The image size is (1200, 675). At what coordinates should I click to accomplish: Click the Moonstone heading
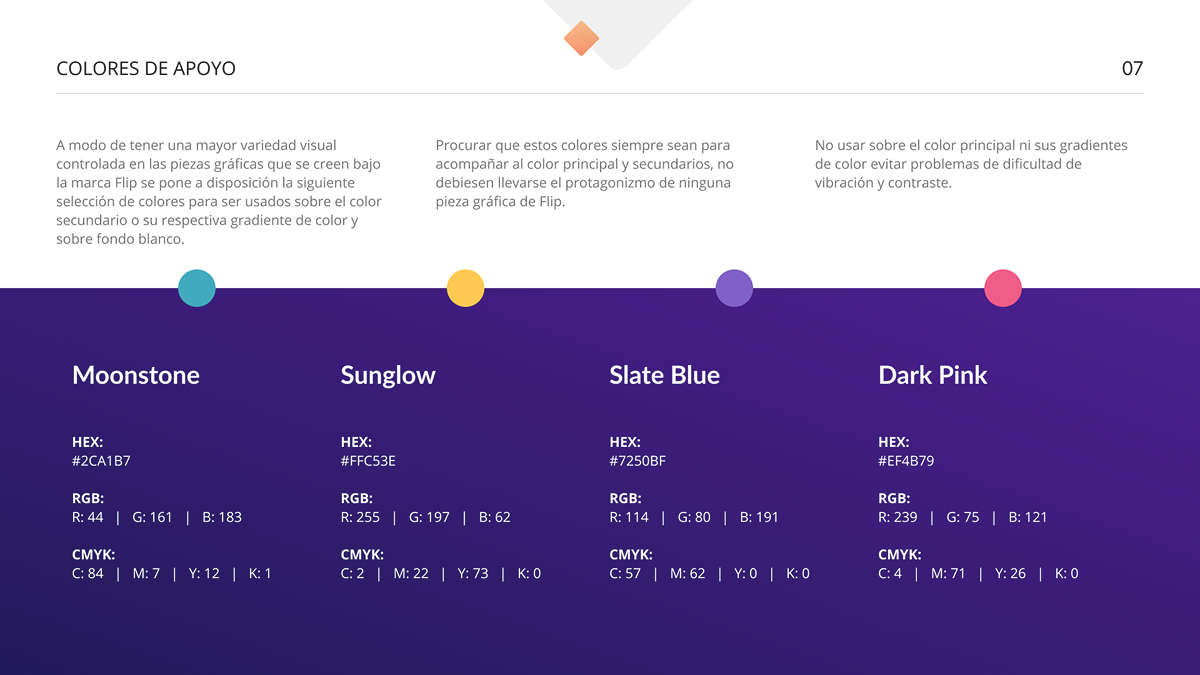pyautogui.click(x=136, y=375)
